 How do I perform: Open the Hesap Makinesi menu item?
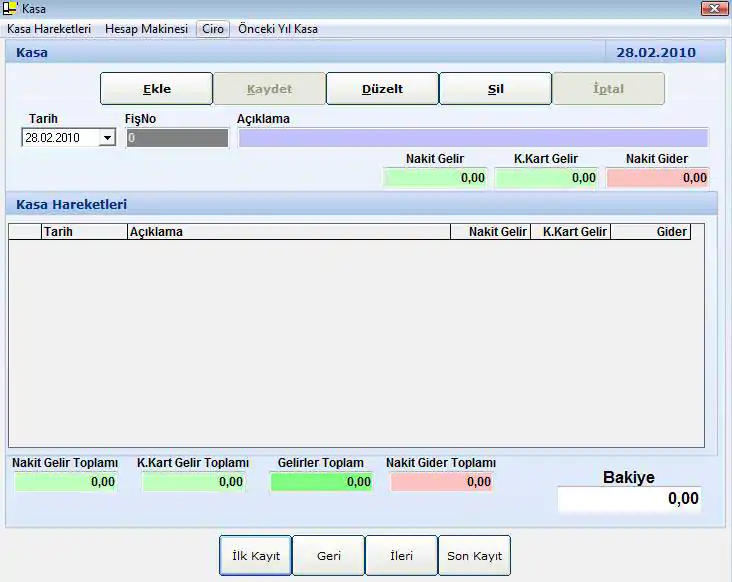click(146, 29)
